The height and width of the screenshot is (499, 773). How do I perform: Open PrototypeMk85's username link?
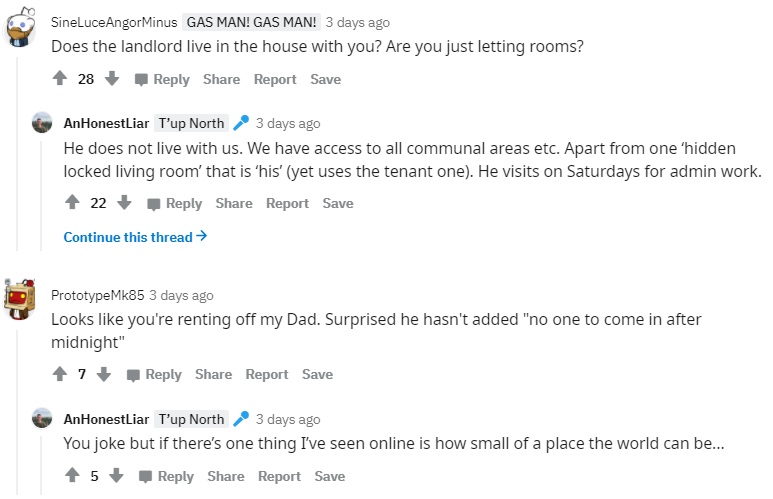pos(97,296)
